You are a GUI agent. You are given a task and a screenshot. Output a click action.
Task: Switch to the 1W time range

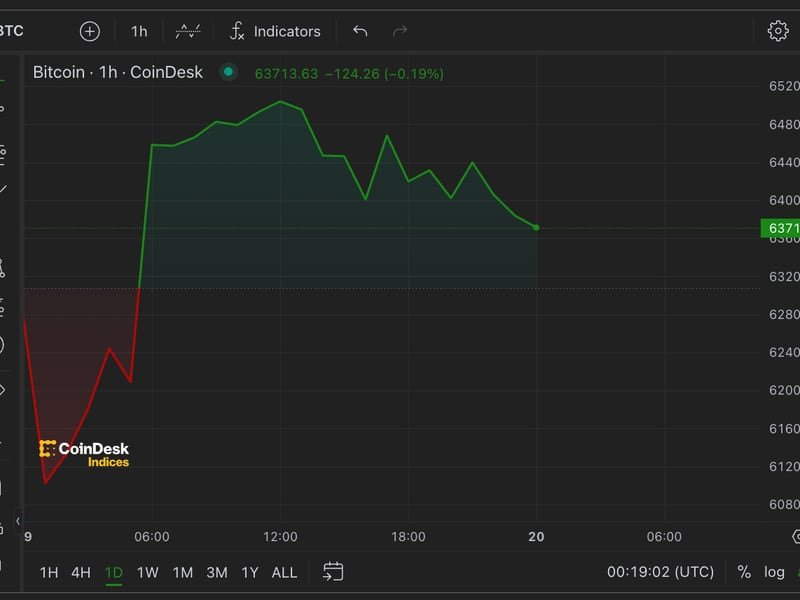point(148,572)
